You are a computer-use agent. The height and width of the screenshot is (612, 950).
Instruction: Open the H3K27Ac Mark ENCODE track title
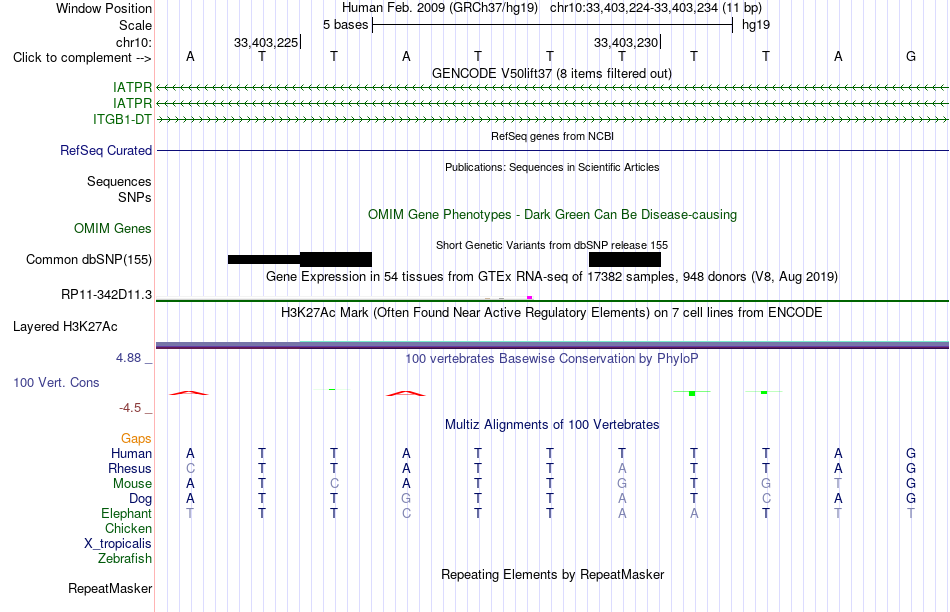(x=552, y=313)
